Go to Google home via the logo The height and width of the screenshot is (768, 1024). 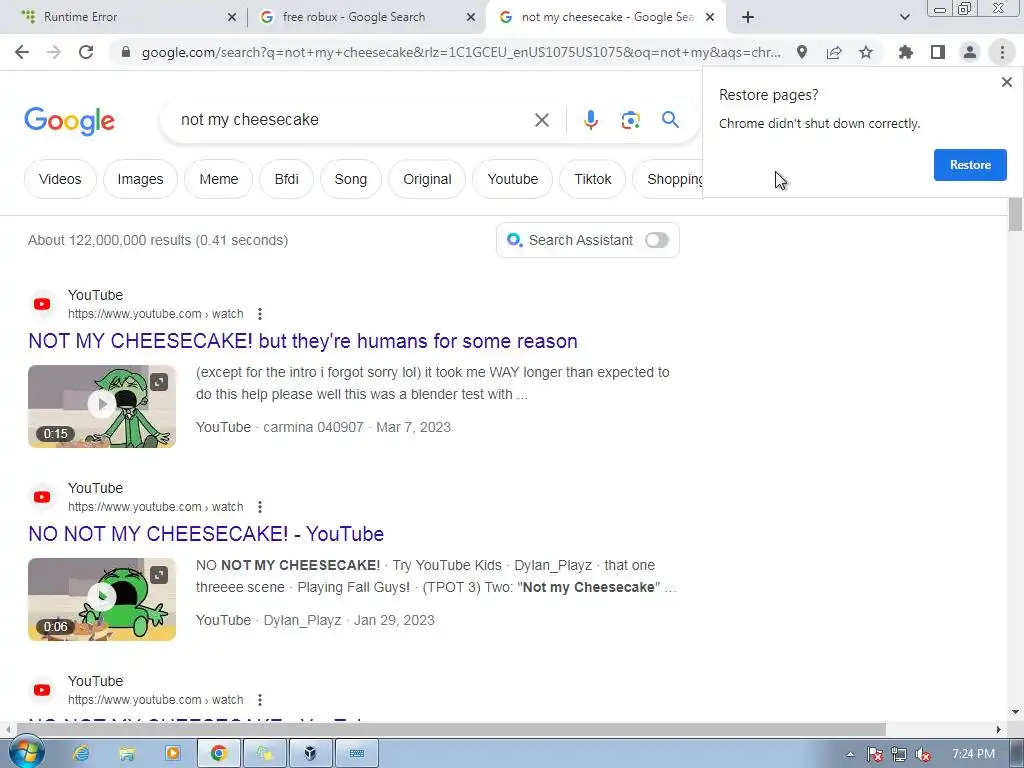[x=69, y=121]
